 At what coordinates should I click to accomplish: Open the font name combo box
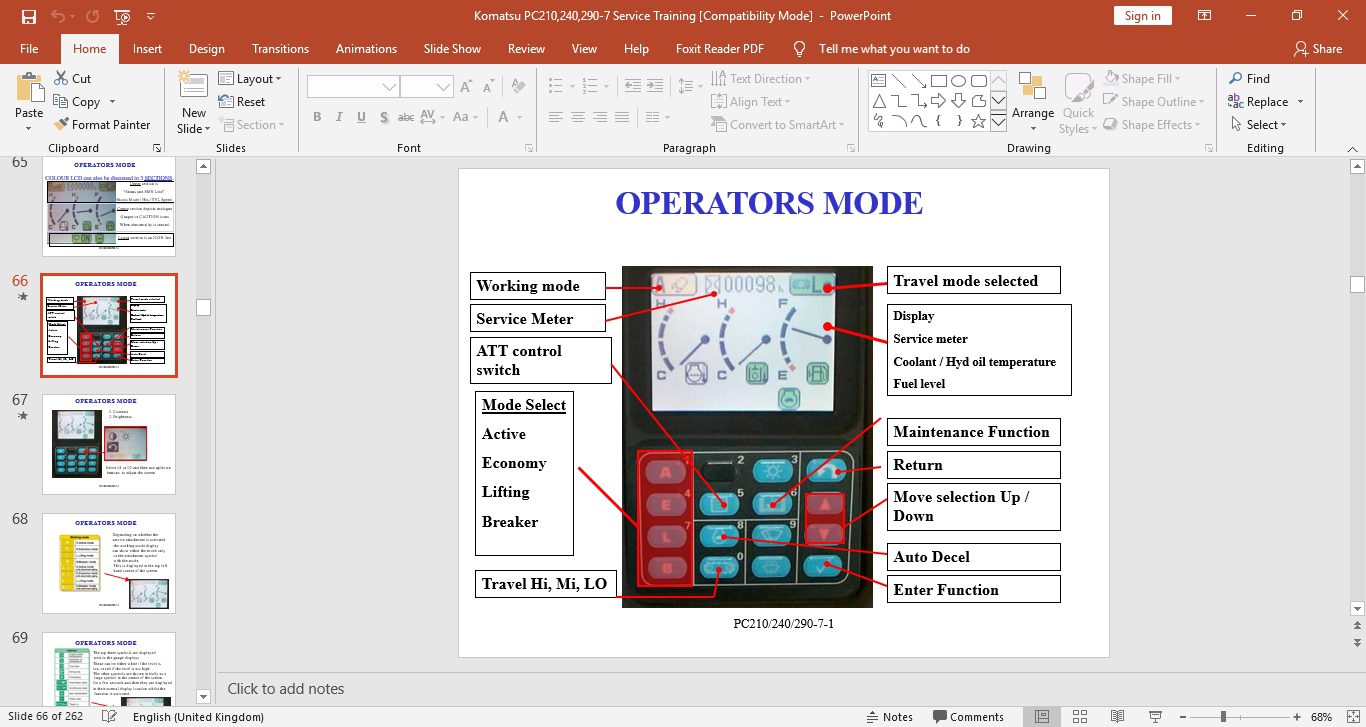[x=353, y=88]
